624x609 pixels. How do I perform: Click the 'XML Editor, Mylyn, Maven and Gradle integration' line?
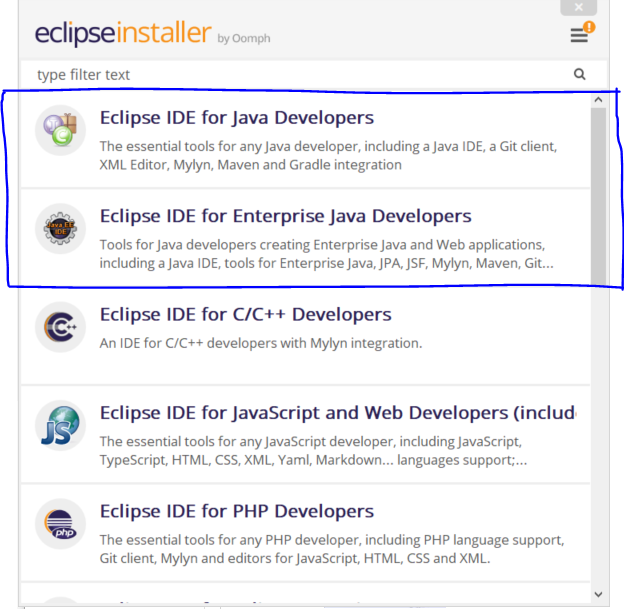point(250,165)
